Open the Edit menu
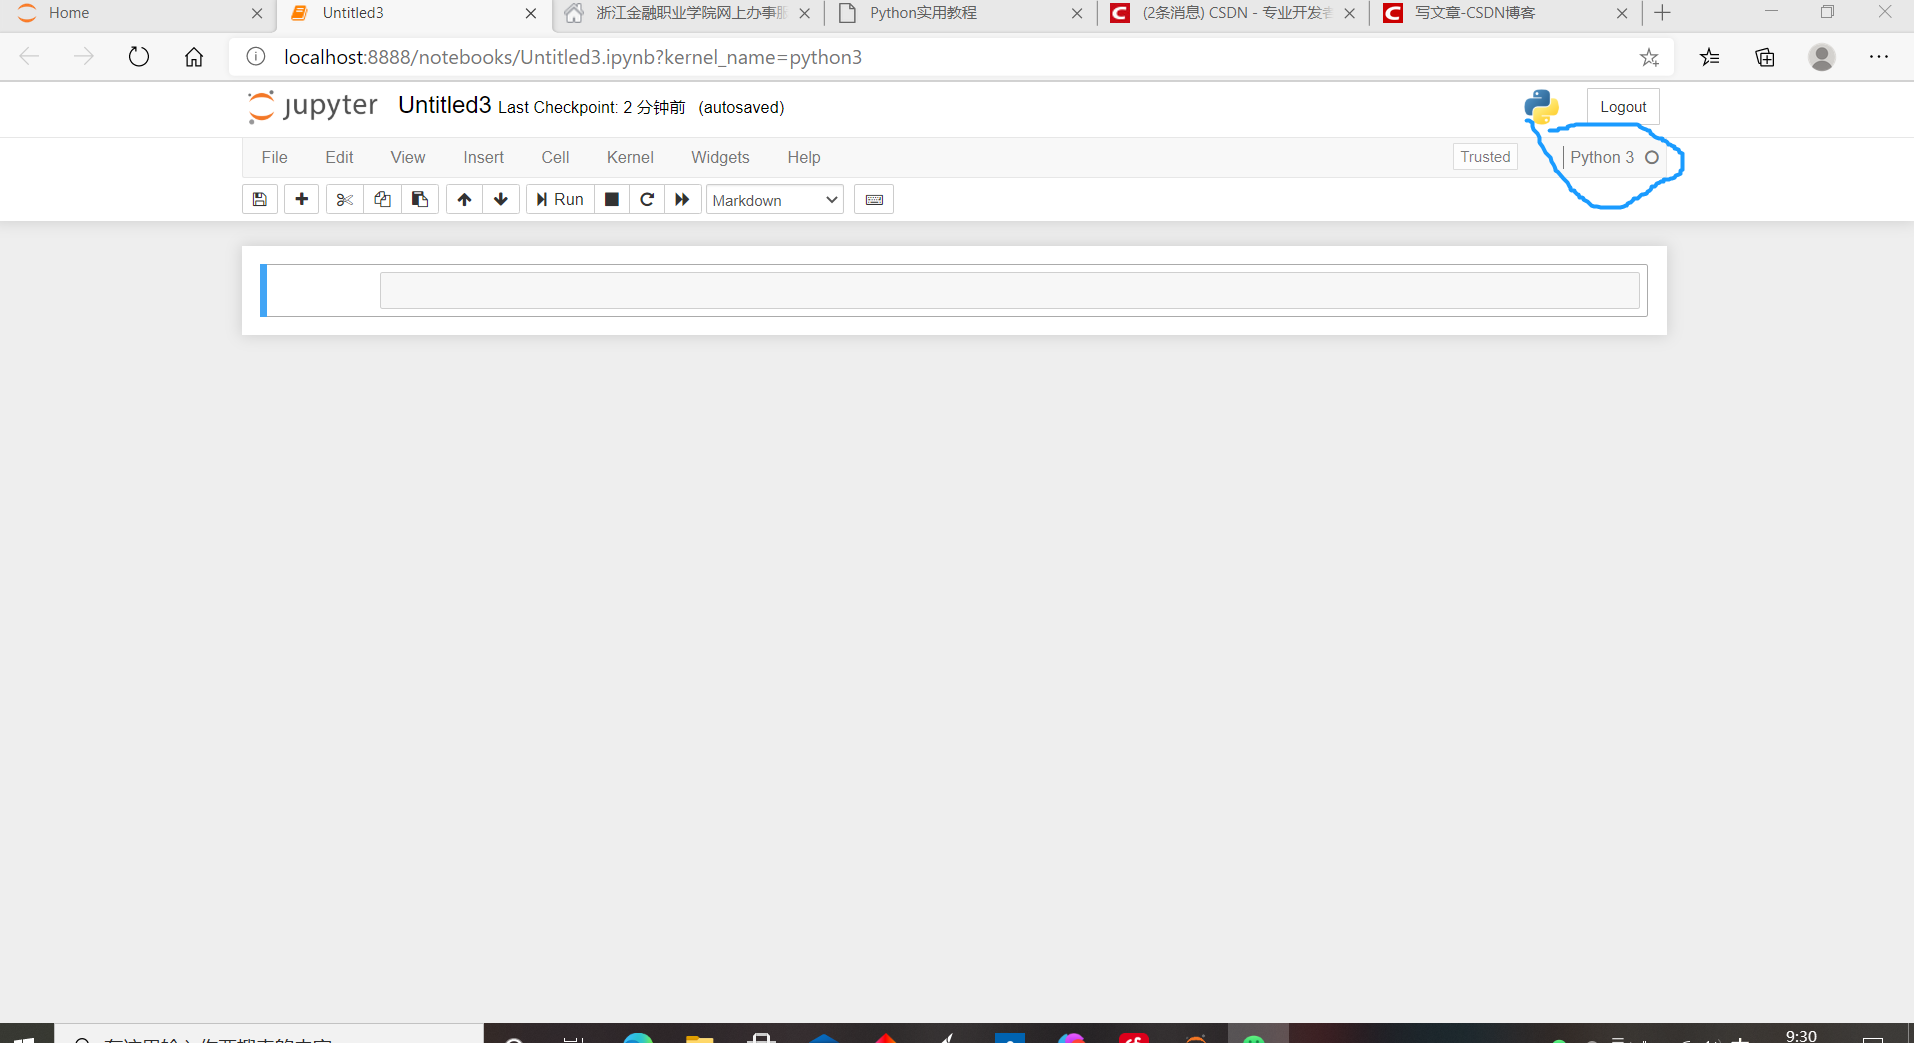 339,157
